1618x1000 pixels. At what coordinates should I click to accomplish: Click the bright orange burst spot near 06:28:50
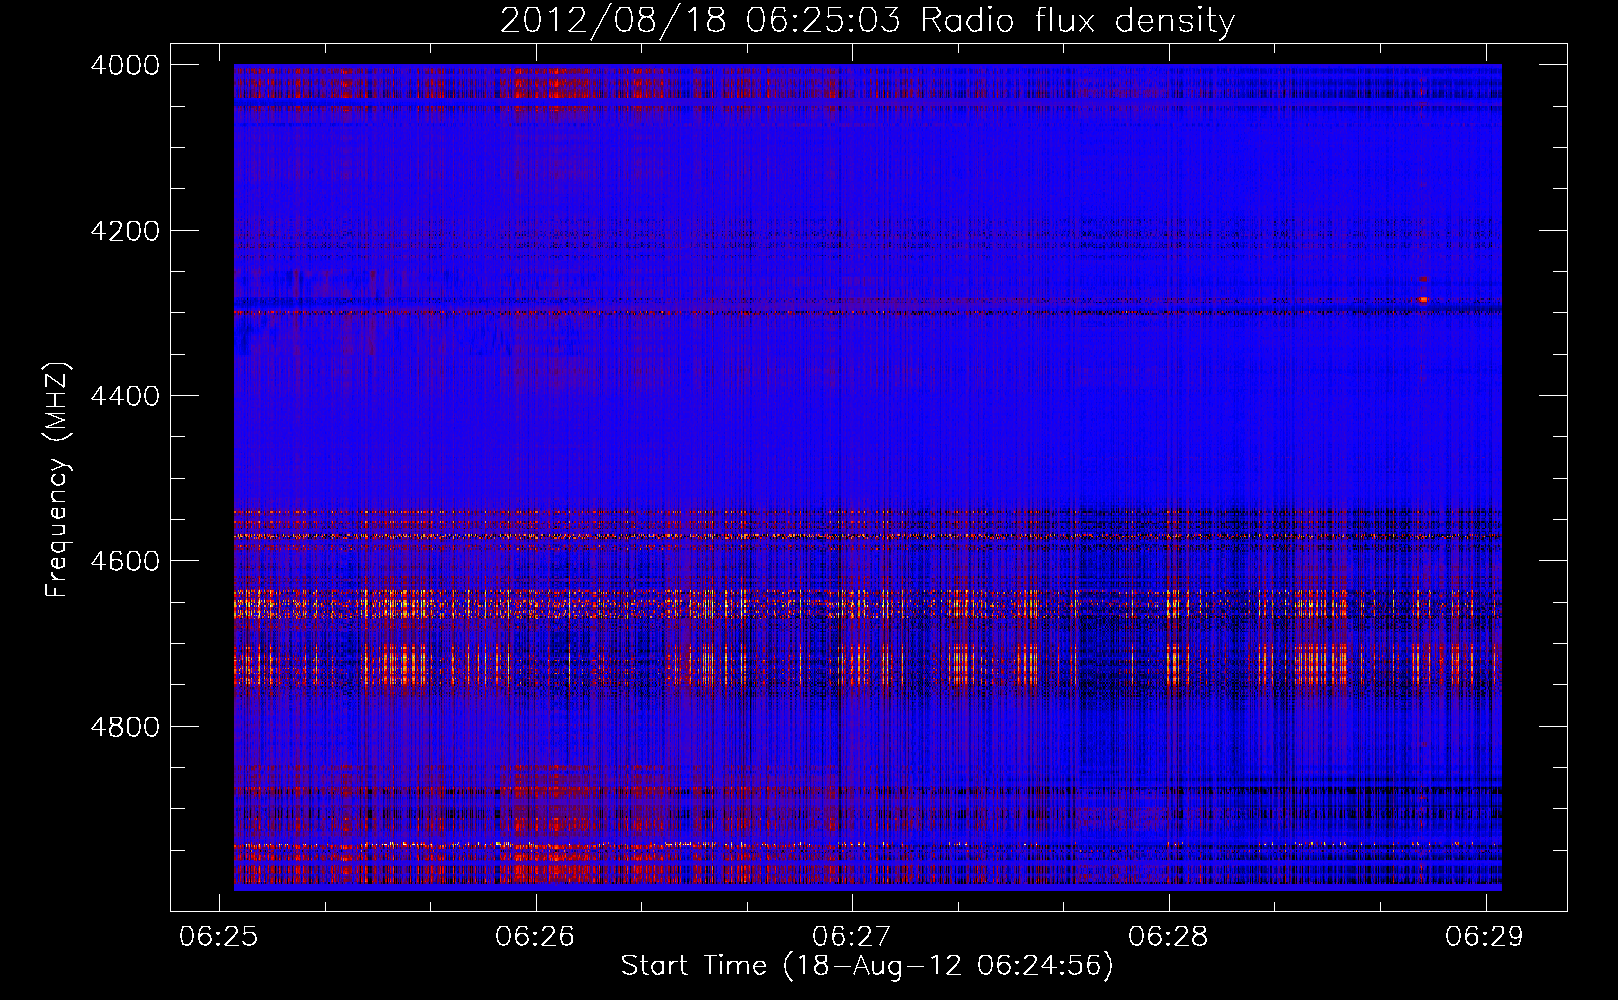[x=1424, y=299]
